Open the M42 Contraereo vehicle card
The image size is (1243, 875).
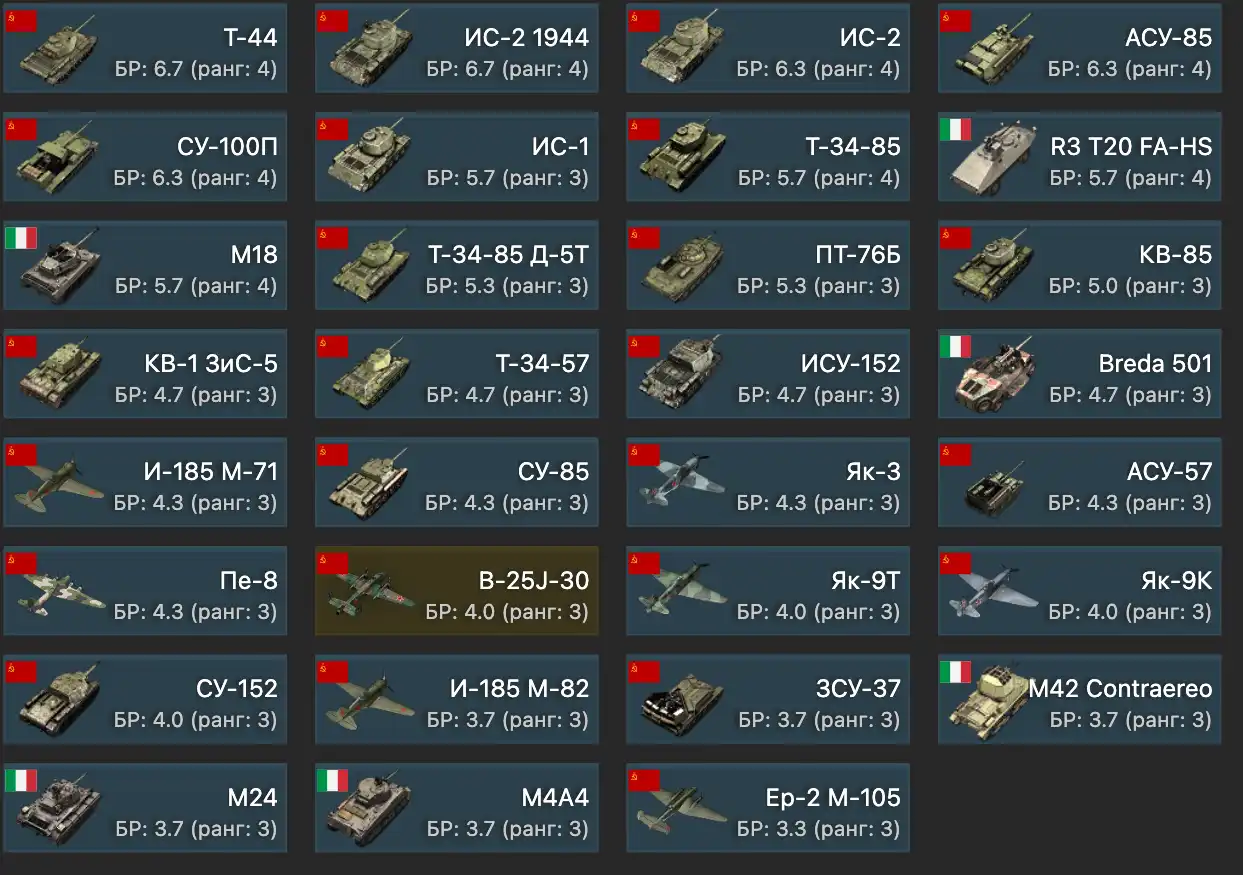point(1080,700)
